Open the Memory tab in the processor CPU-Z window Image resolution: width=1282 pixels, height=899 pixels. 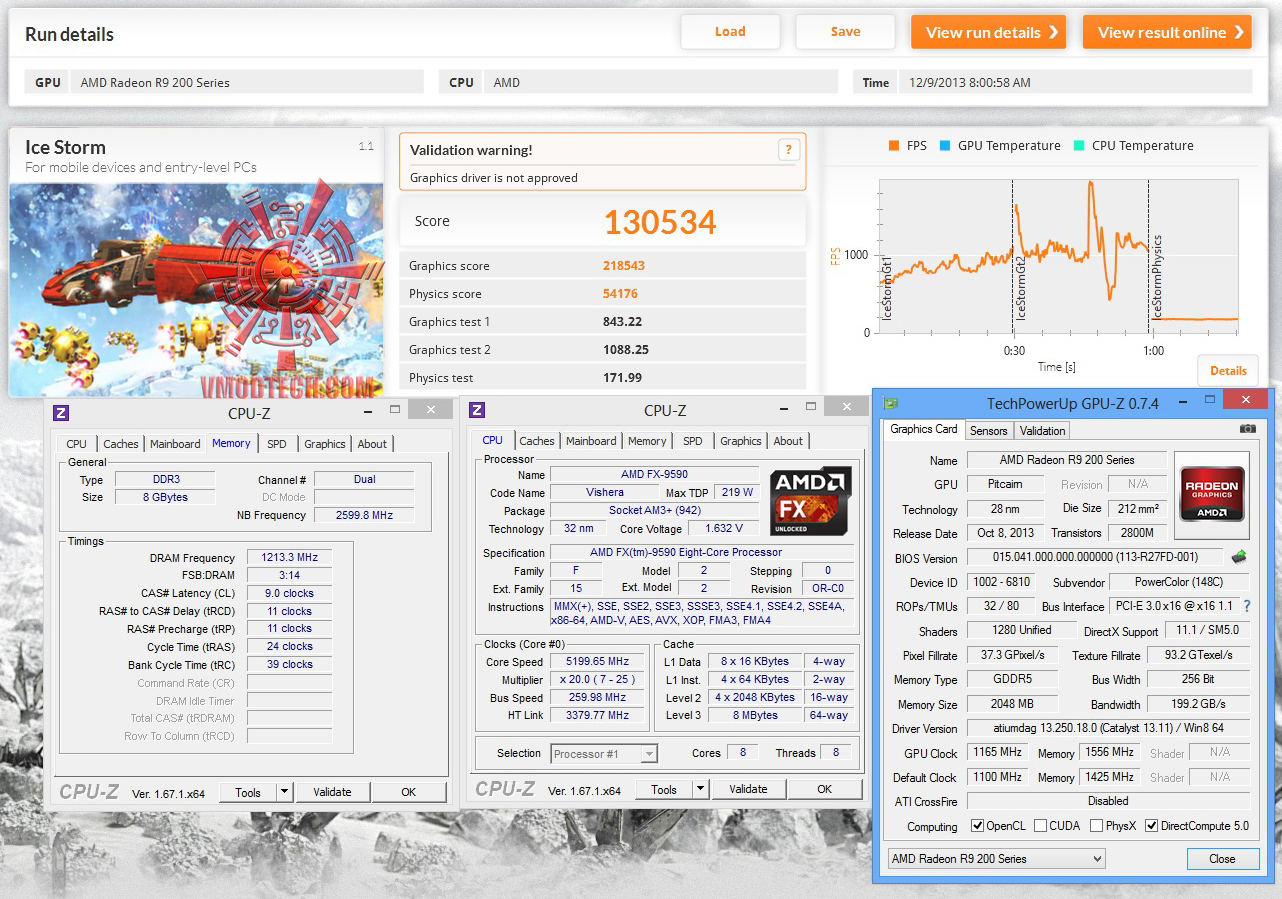click(647, 441)
